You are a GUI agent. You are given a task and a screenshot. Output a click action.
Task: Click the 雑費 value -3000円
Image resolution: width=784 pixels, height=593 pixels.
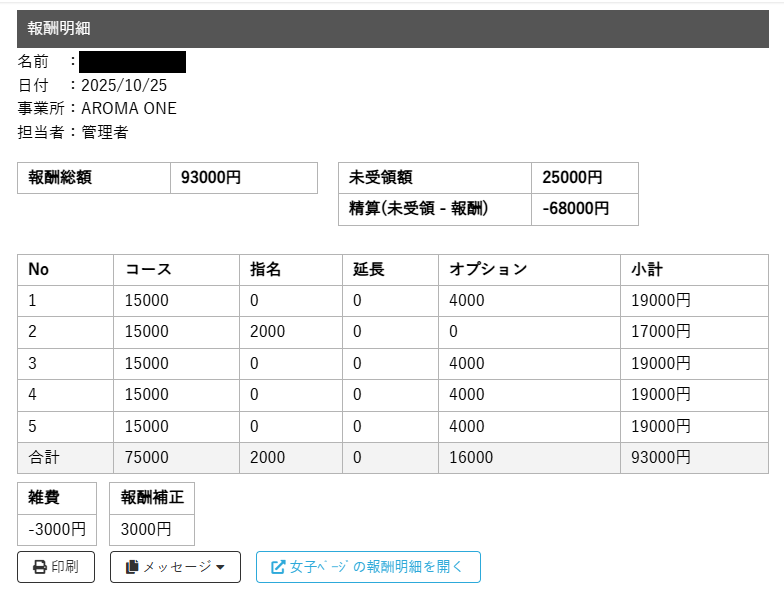tap(57, 529)
